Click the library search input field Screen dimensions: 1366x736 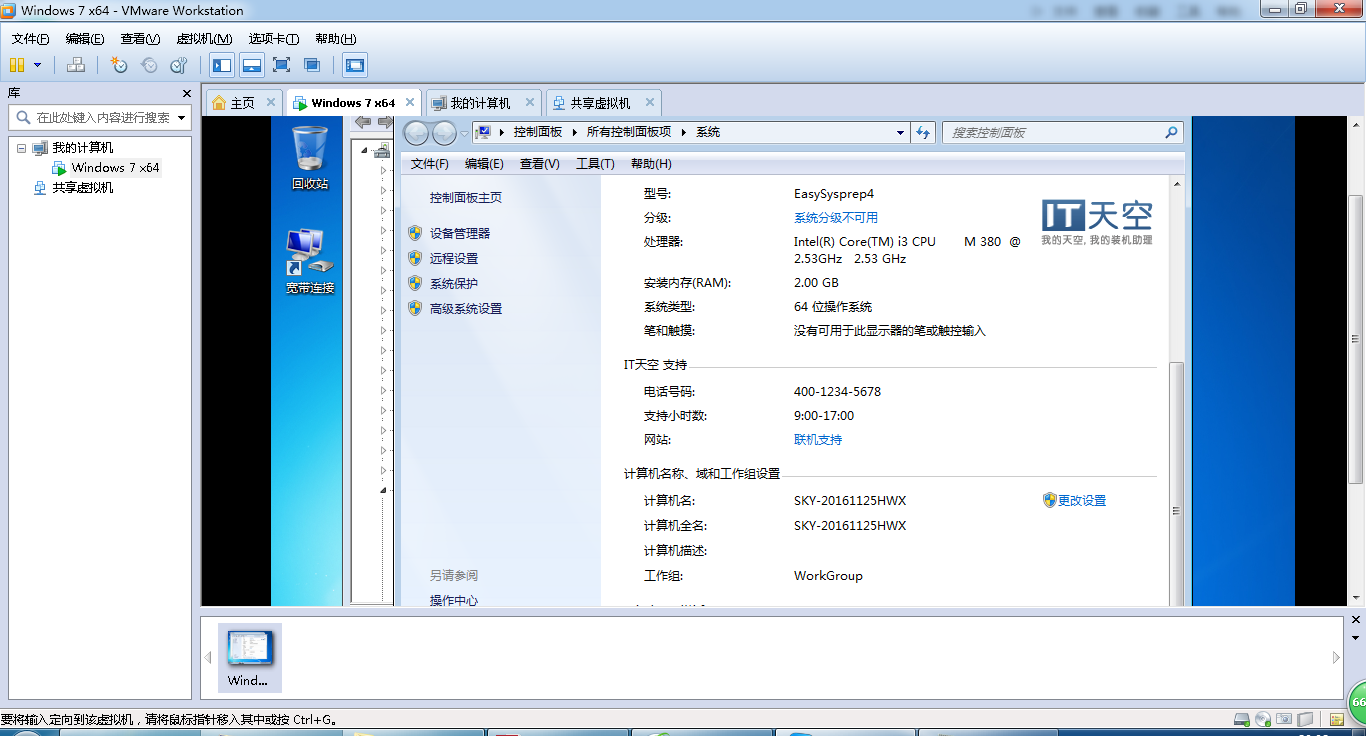tap(100, 117)
